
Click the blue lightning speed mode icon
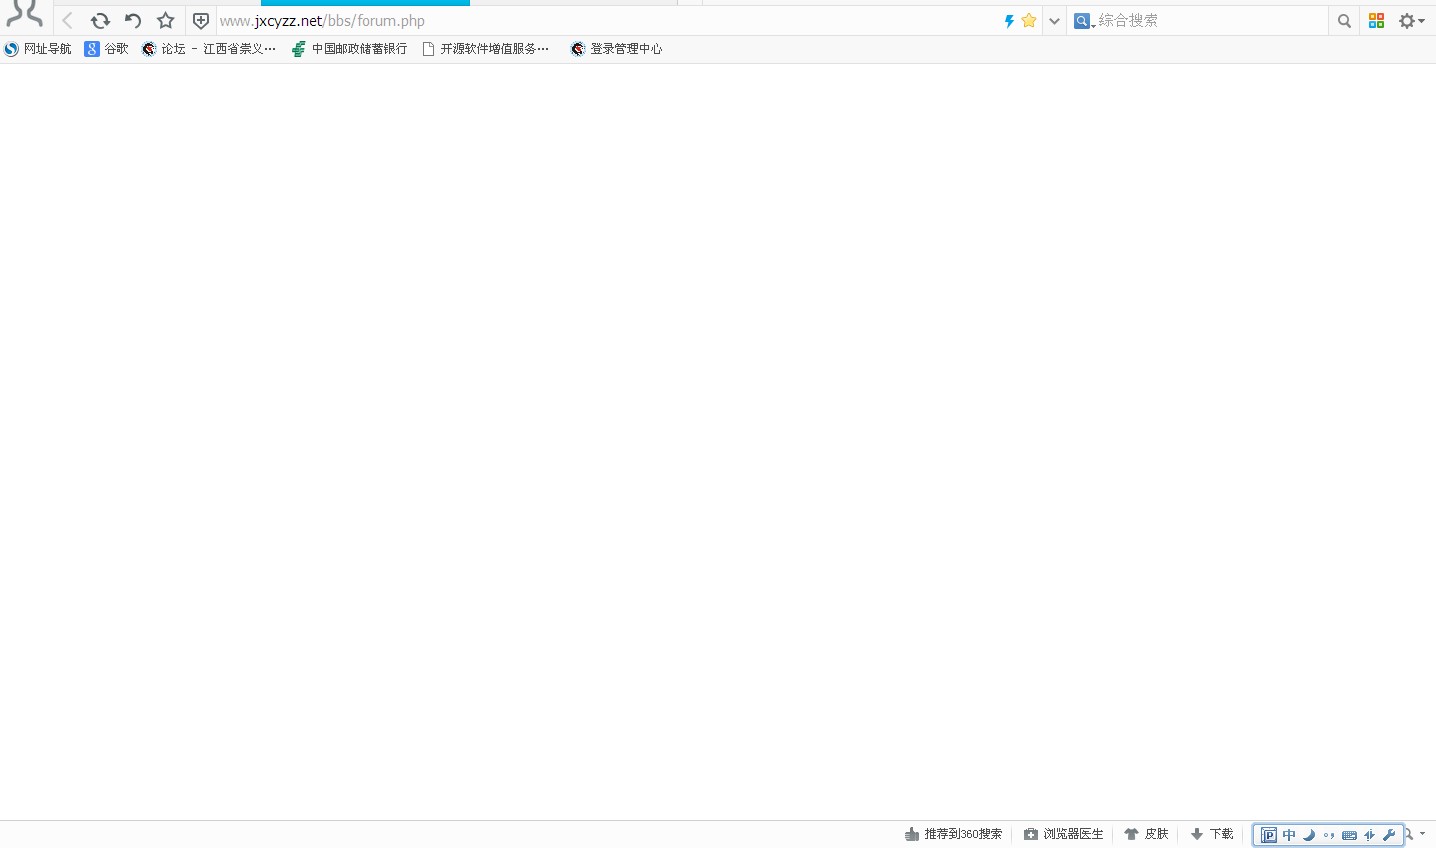click(x=1009, y=20)
